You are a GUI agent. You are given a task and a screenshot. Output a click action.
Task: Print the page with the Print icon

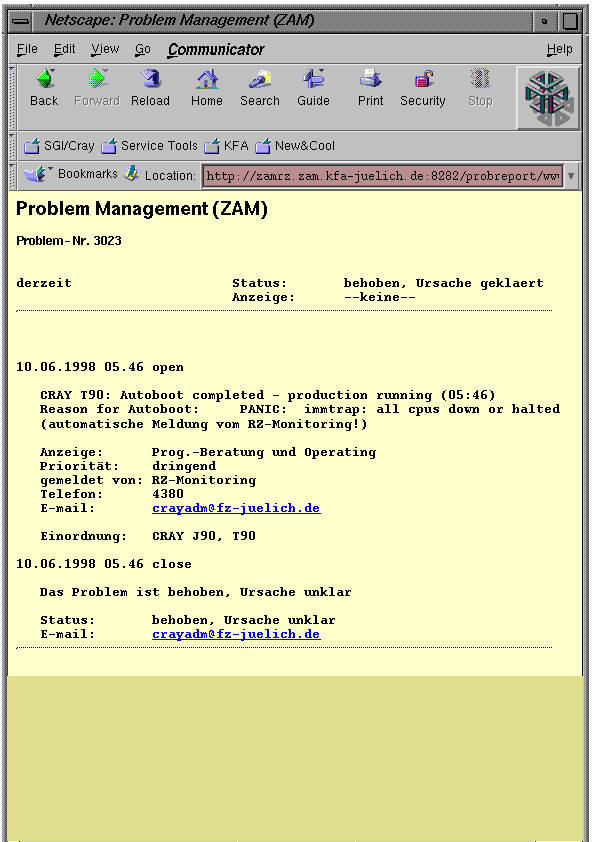(x=370, y=79)
